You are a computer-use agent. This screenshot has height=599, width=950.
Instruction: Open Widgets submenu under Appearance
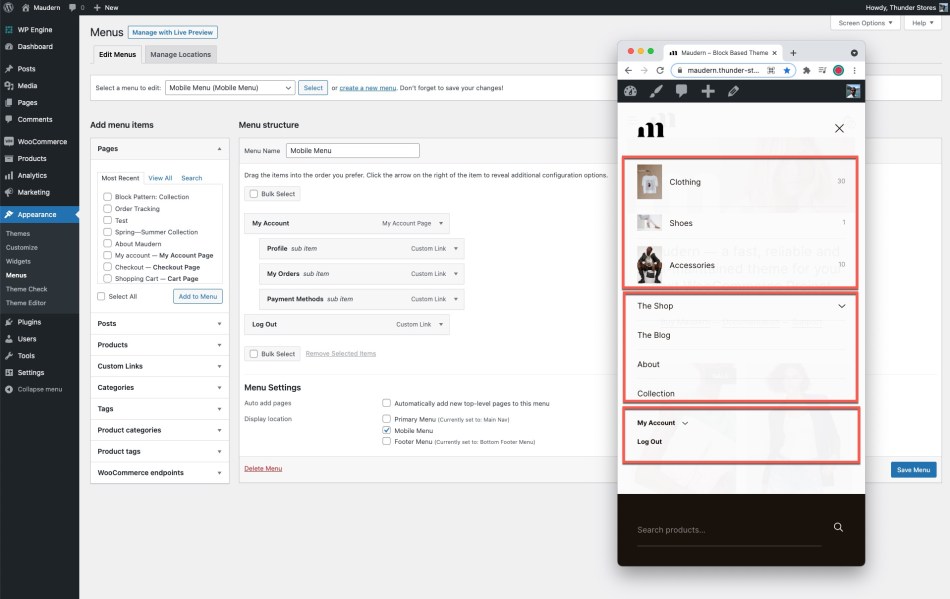coord(18,262)
